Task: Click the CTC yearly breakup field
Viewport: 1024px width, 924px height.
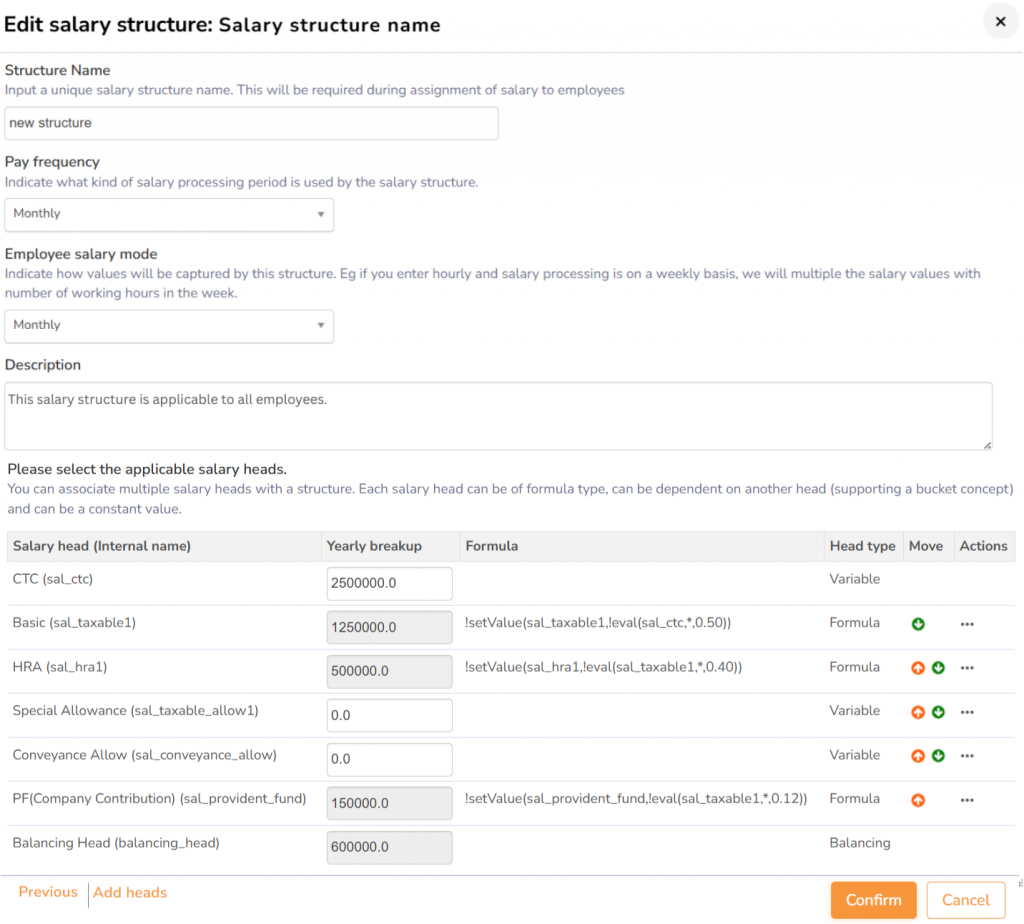Action: (x=389, y=584)
